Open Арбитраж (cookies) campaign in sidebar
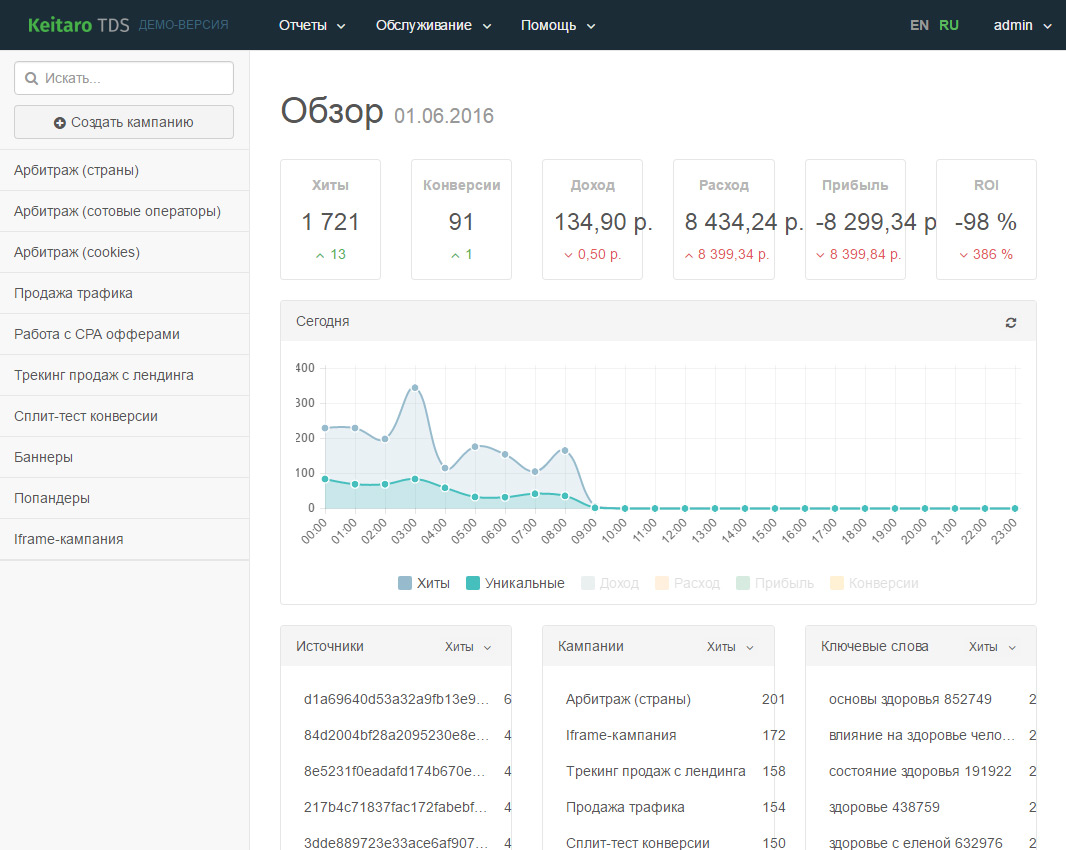 pyautogui.click(x=77, y=252)
